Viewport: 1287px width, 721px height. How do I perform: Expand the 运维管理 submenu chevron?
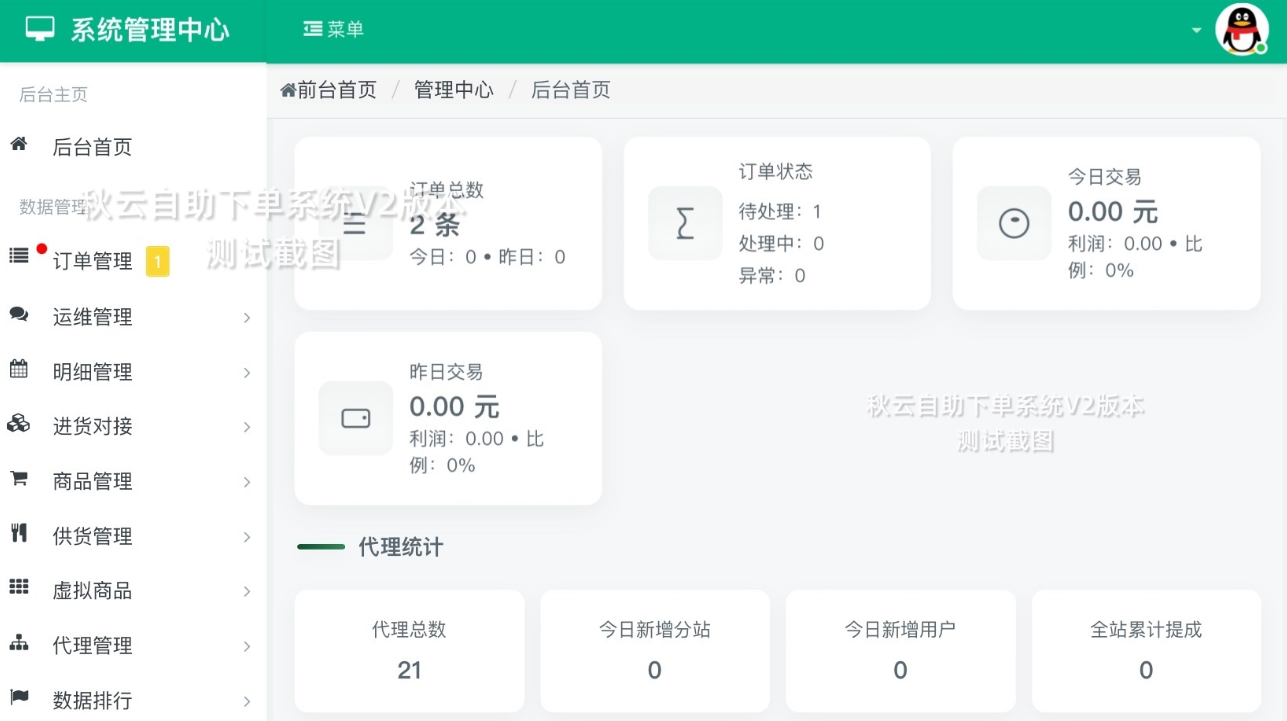(247, 317)
